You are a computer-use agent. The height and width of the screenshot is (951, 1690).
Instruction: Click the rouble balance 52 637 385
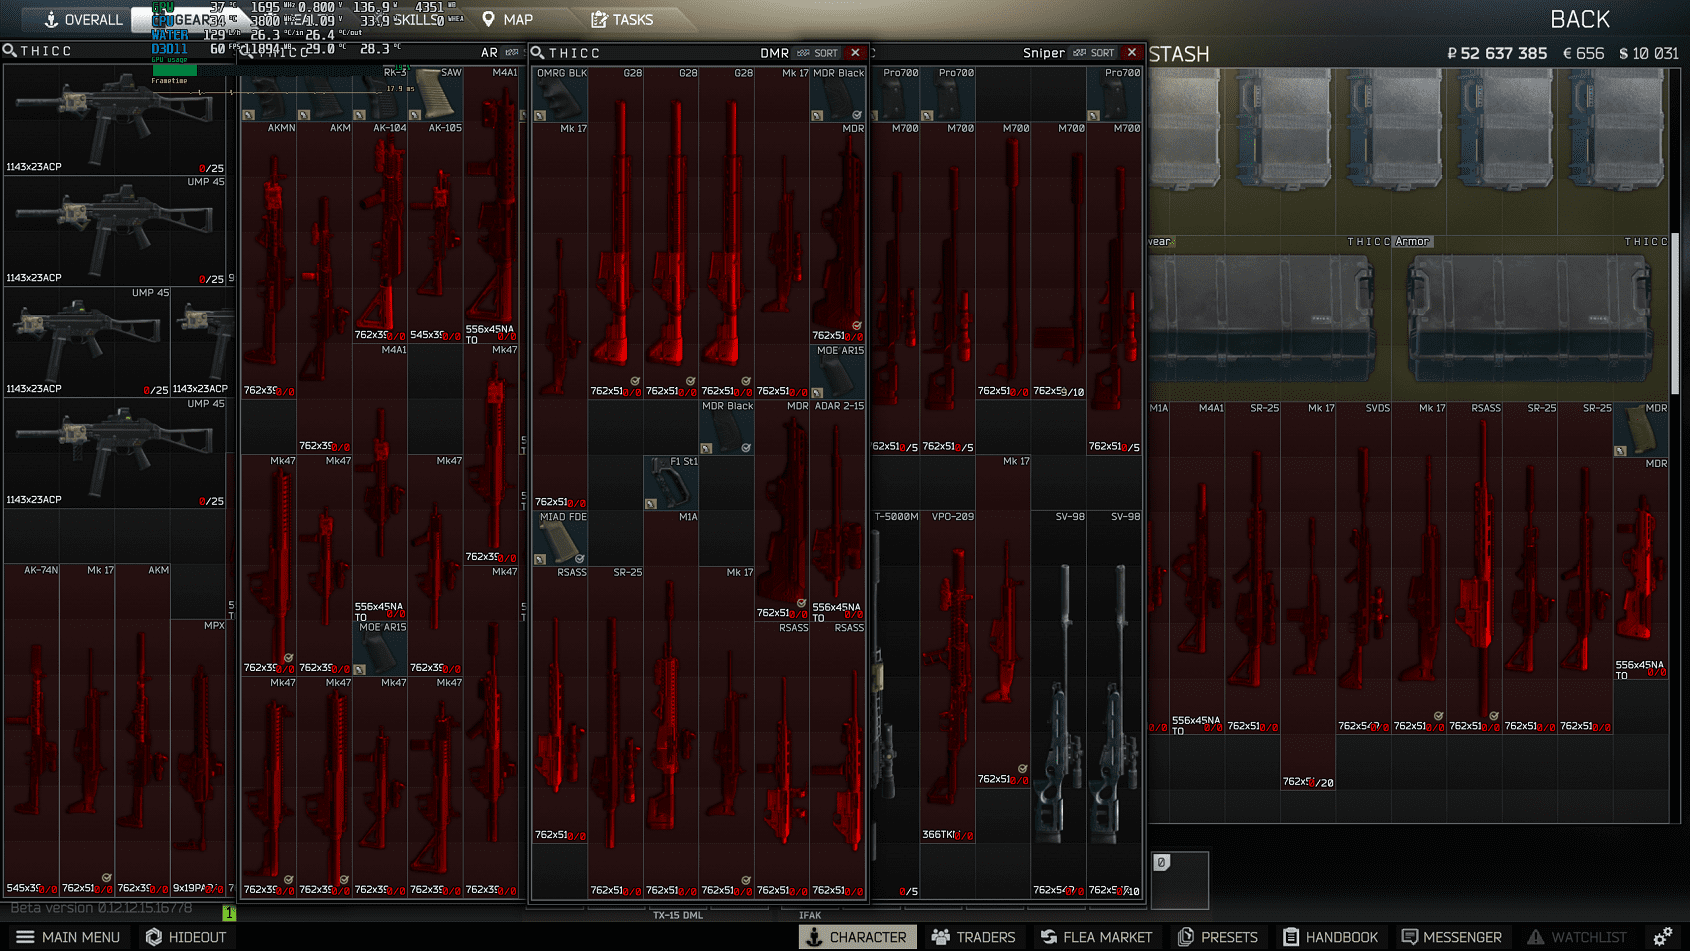1497,53
